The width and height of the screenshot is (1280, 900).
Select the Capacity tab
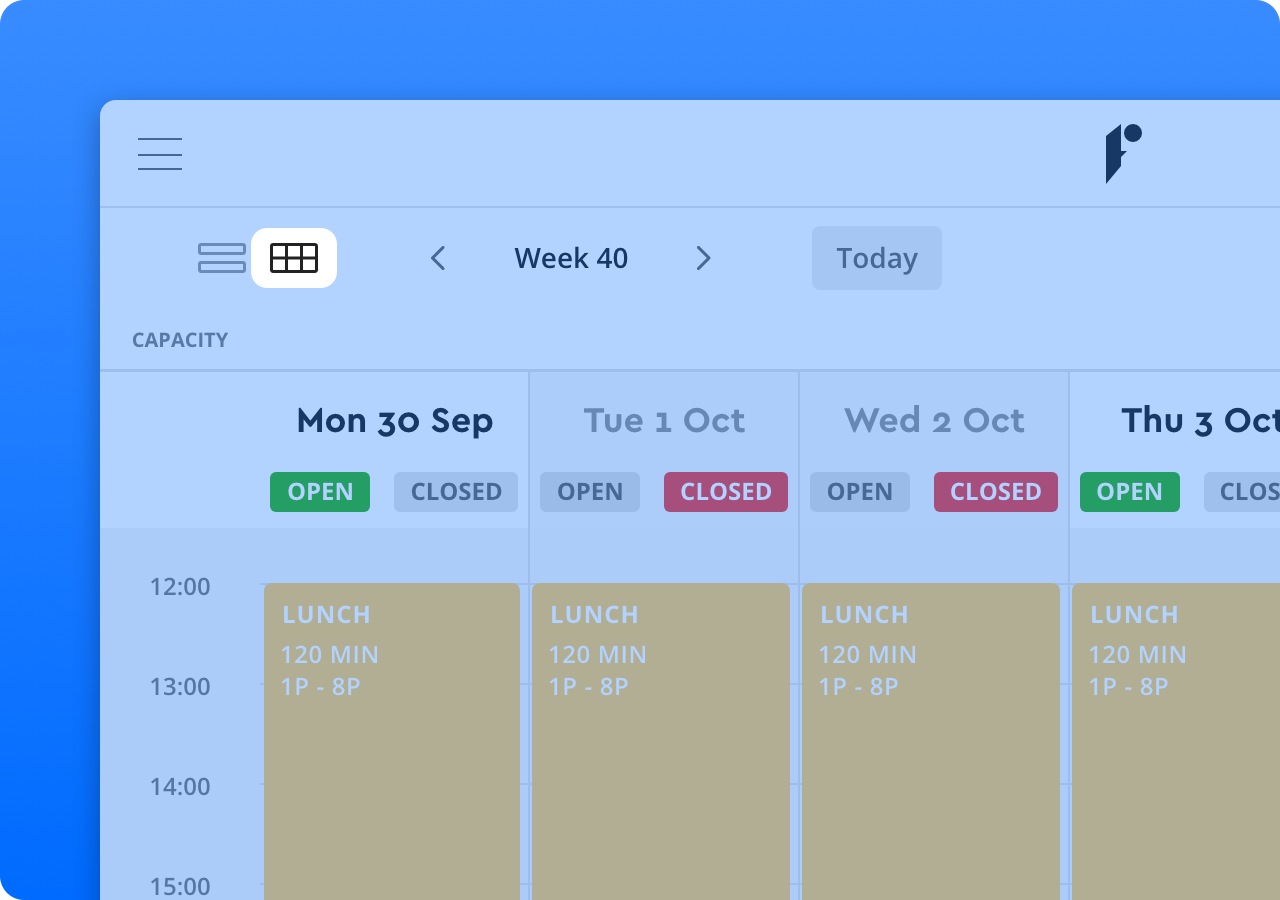pyautogui.click(x=180, y=340)
